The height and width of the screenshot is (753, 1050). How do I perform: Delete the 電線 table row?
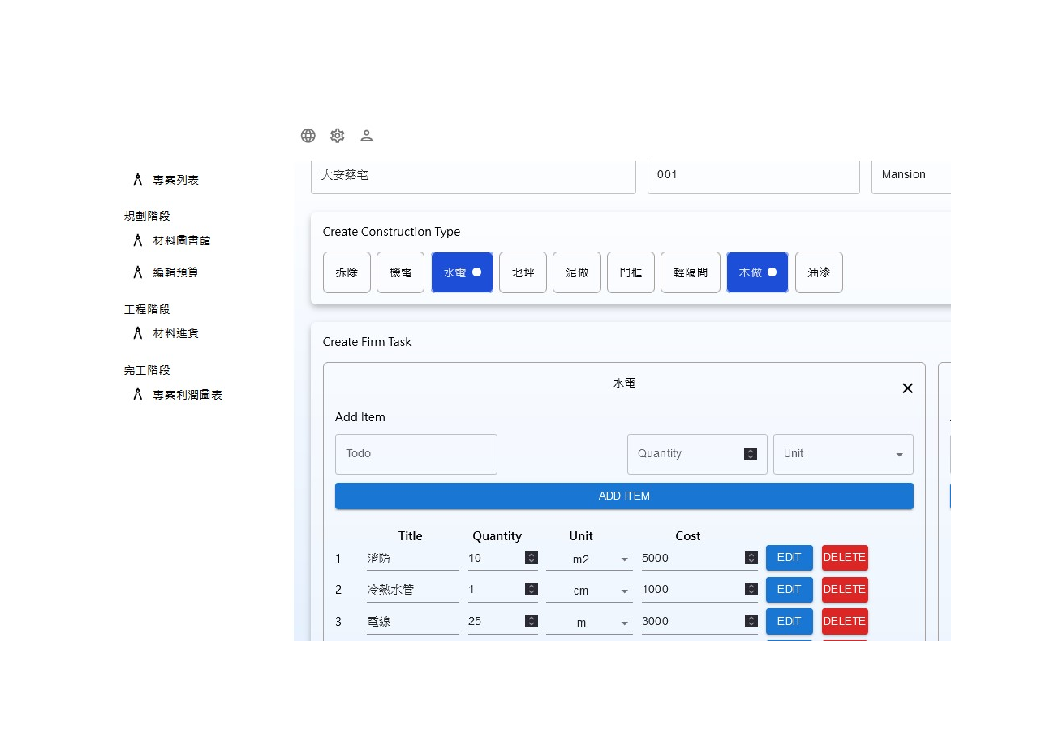tap(844, 621)
